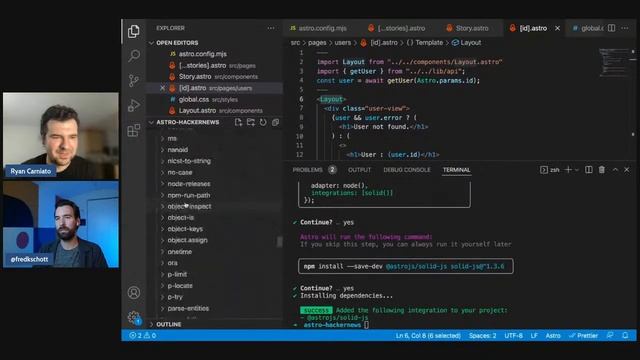Expand the onetime folder
Image resolution: width=640 pixels, height=360 pixels.
click(180, 252)
